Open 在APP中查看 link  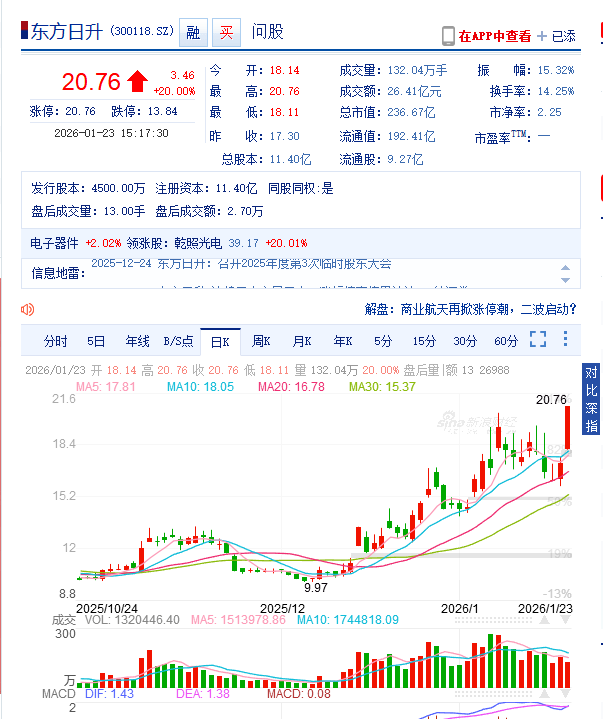click(x=495, y=36)
